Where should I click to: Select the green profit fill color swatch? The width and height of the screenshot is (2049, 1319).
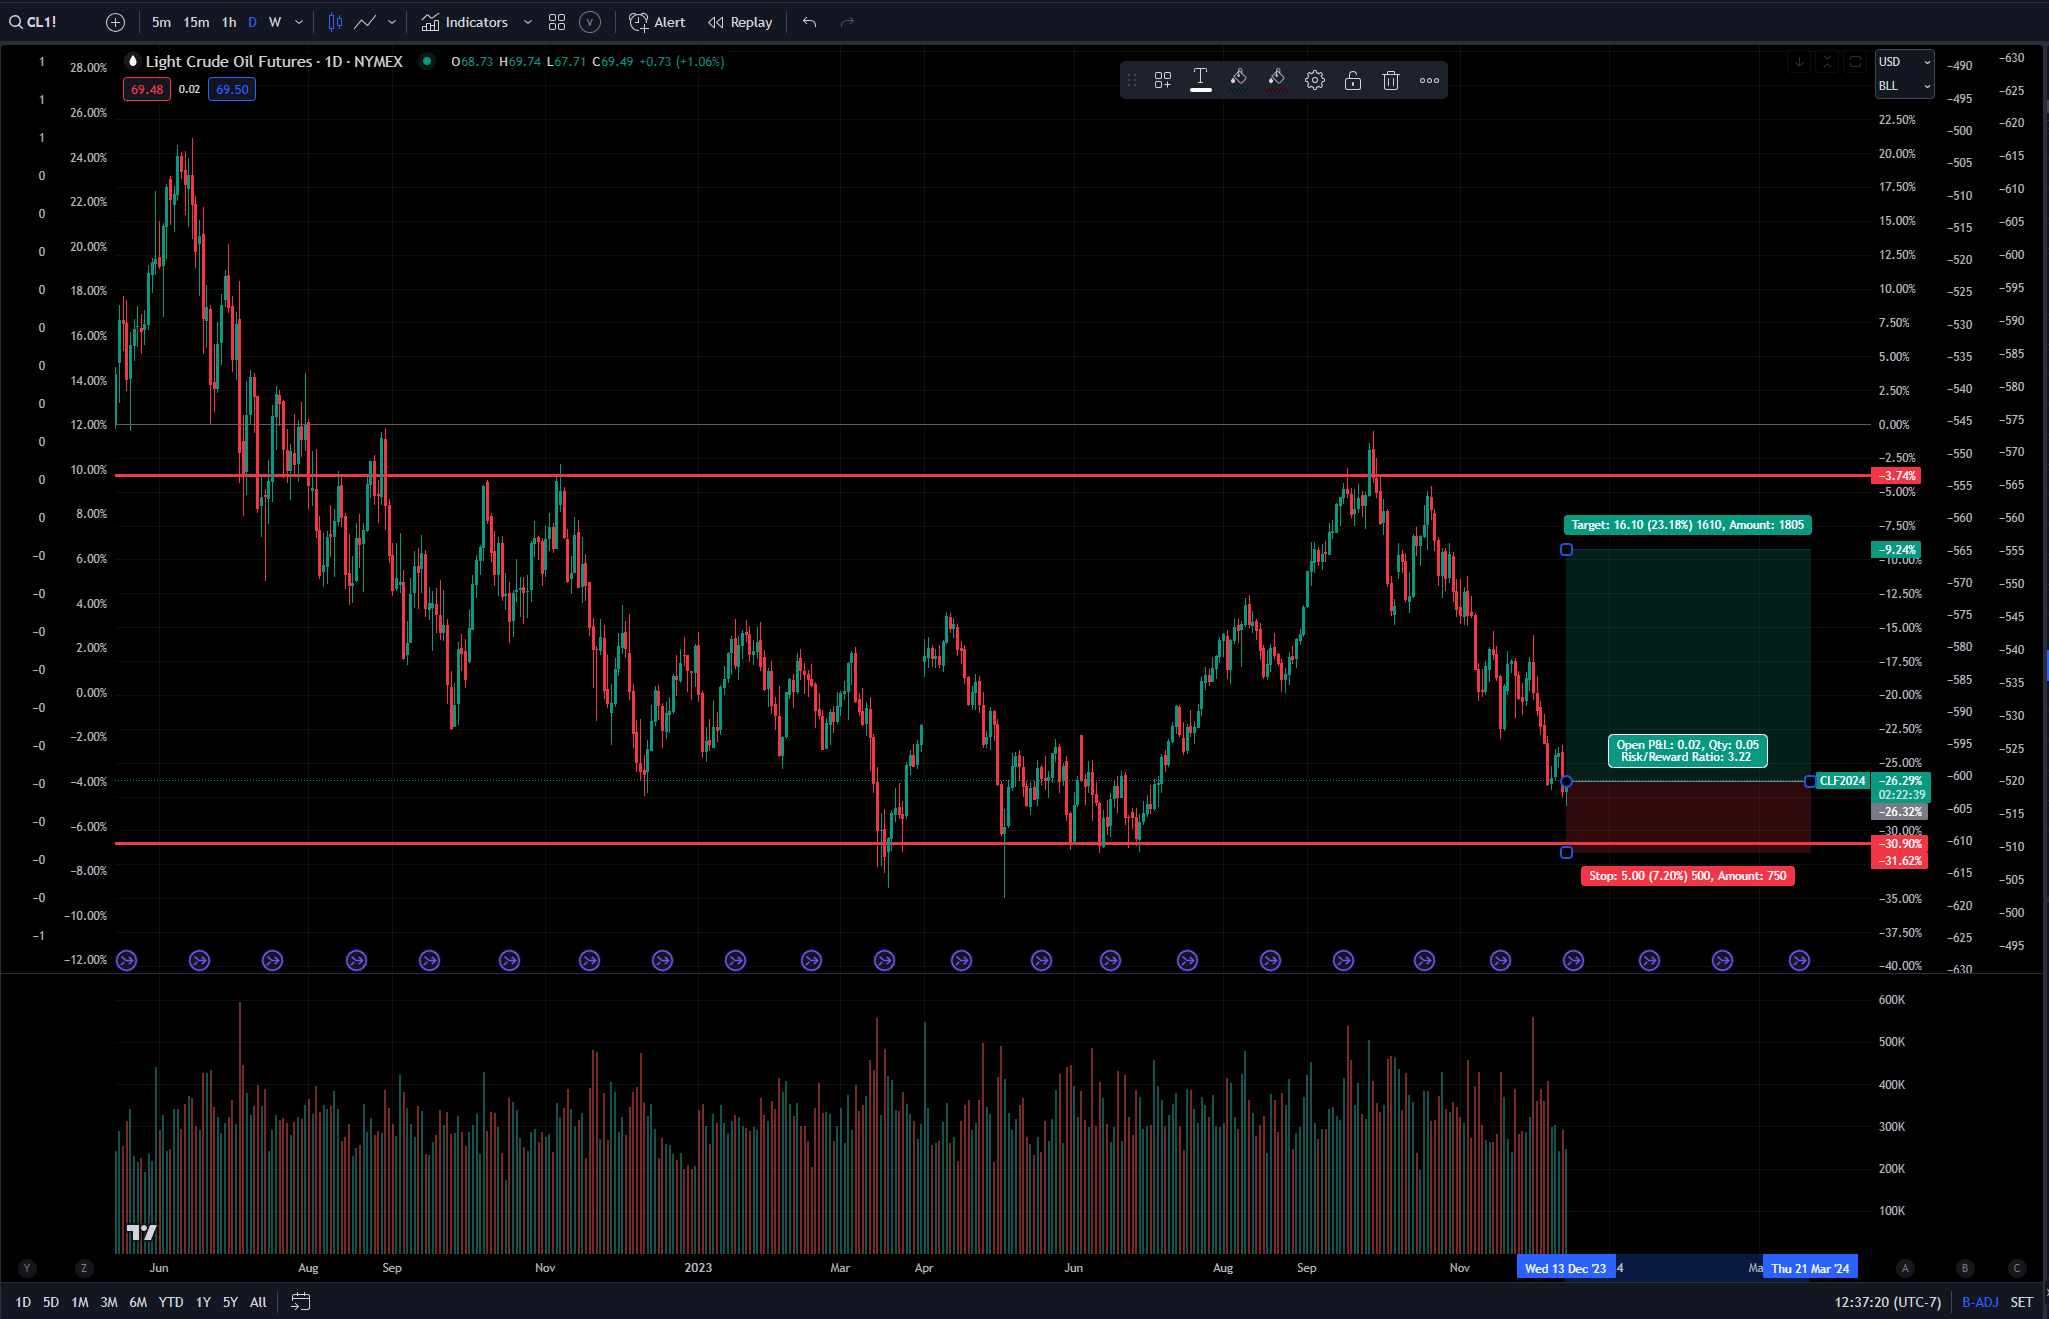1239,80
